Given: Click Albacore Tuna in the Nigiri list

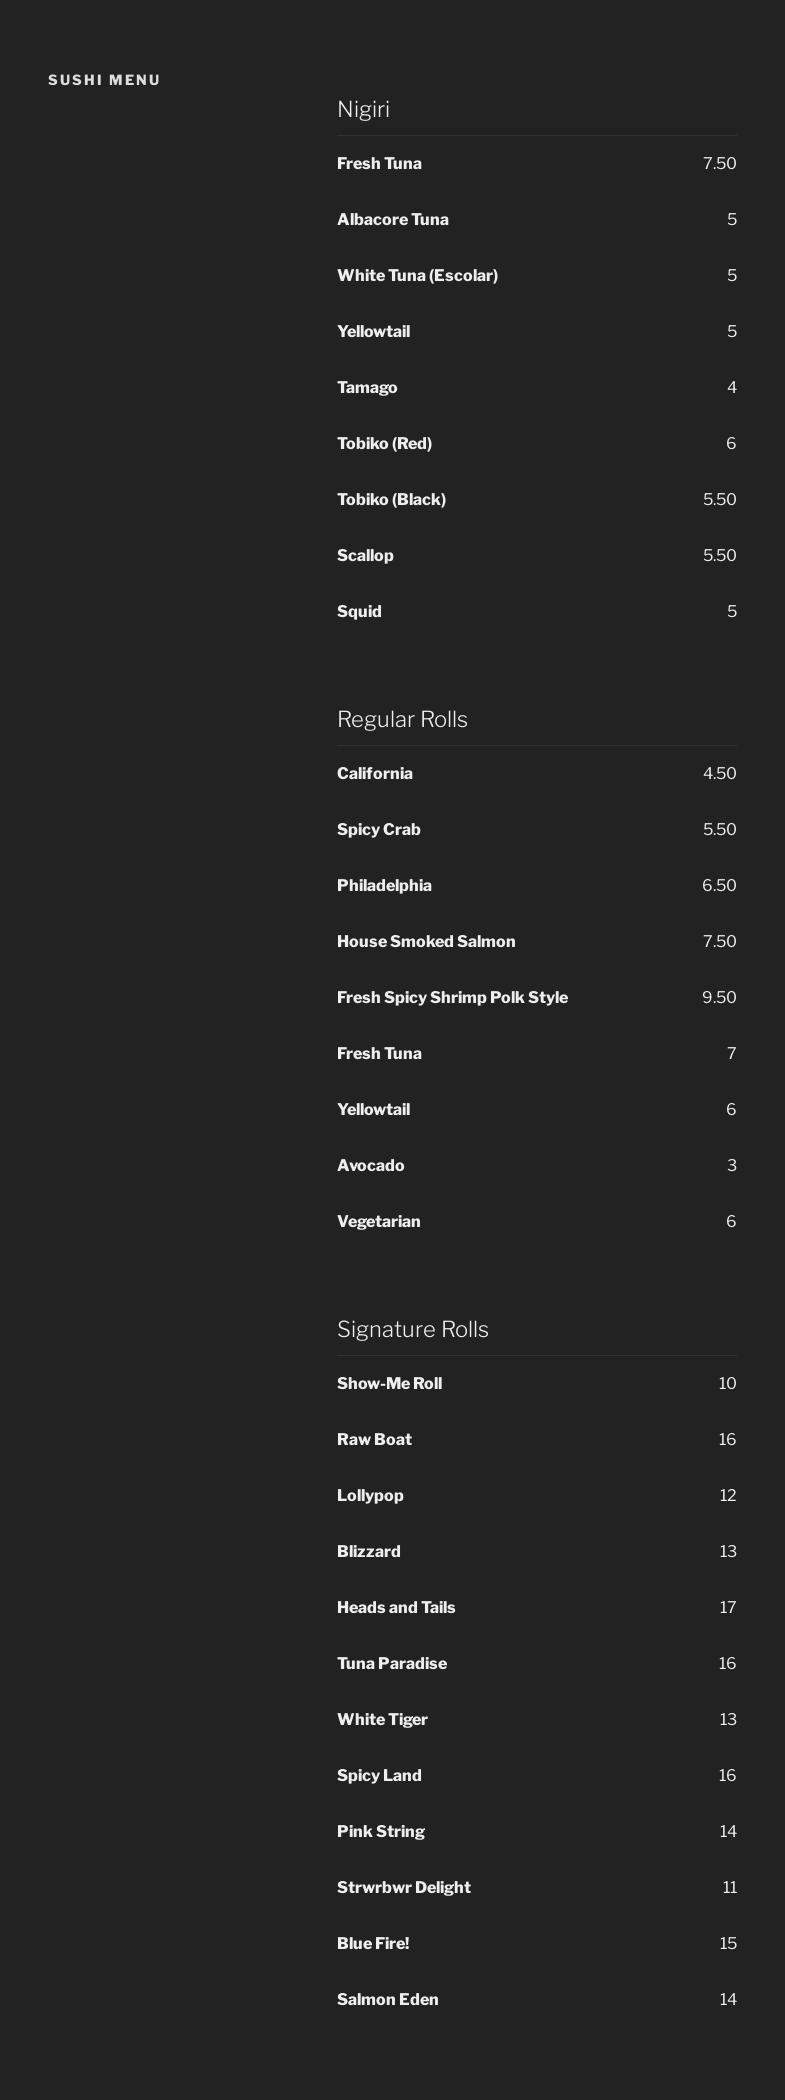Looking at the screenshot, I should click(x=392, y=219).
